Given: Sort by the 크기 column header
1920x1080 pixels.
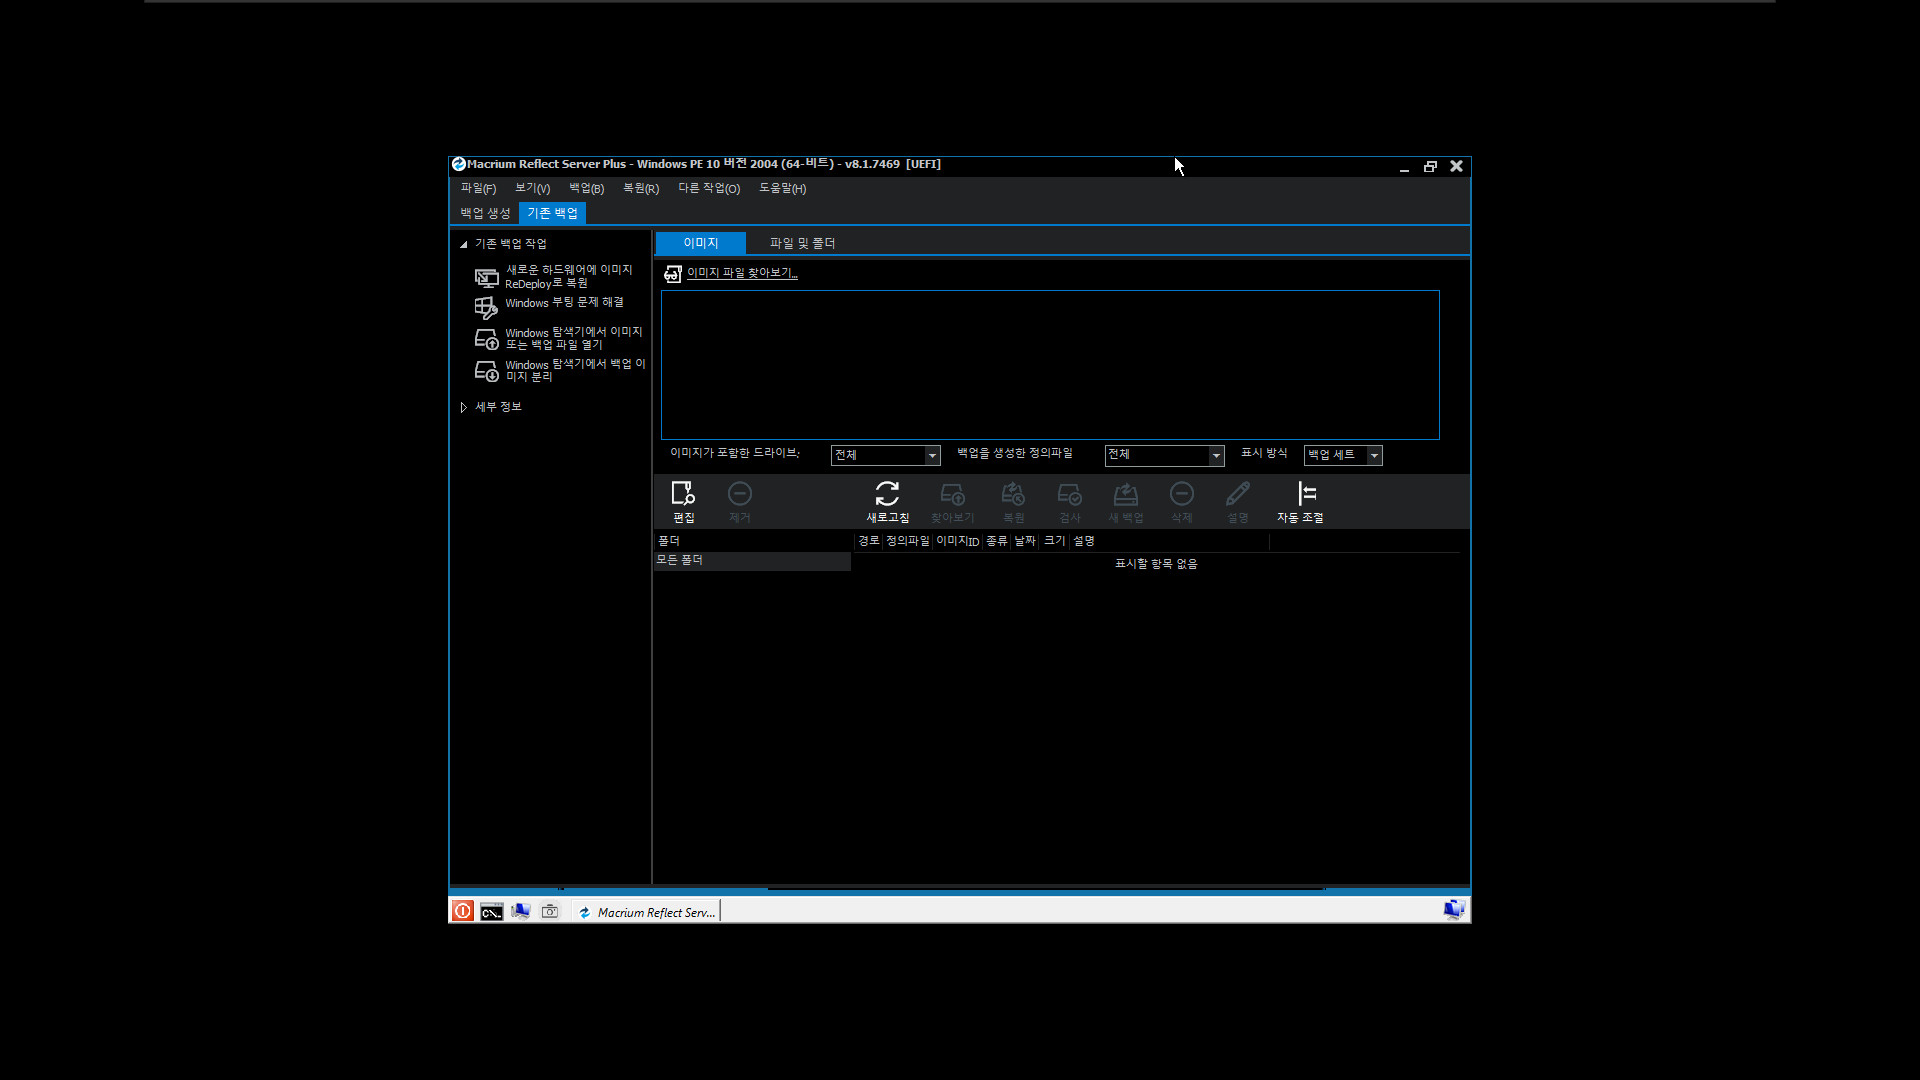Looking at the screenshot, I should (1055, 541).
